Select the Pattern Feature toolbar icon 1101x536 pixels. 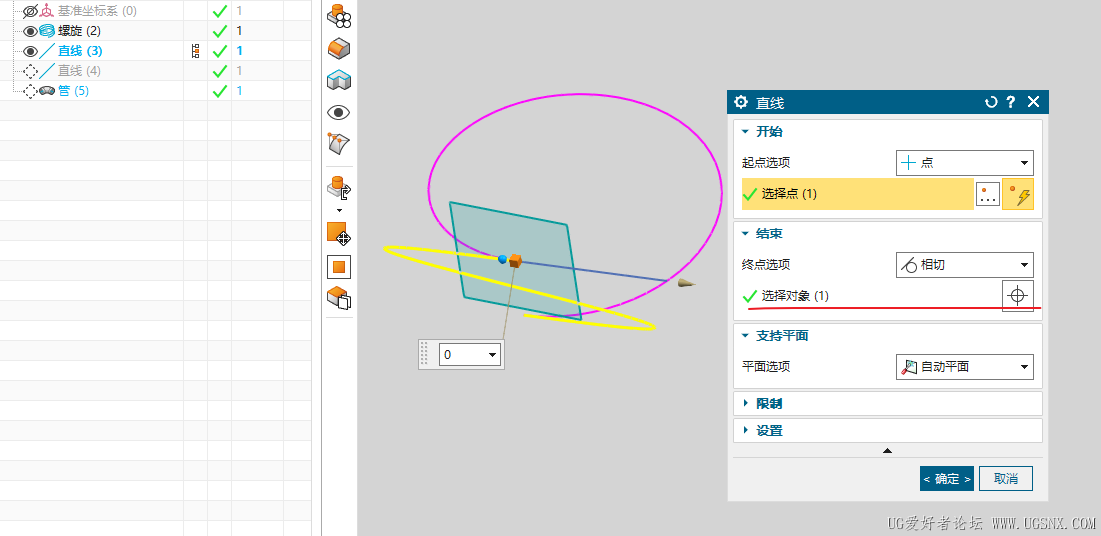(339, 15)
